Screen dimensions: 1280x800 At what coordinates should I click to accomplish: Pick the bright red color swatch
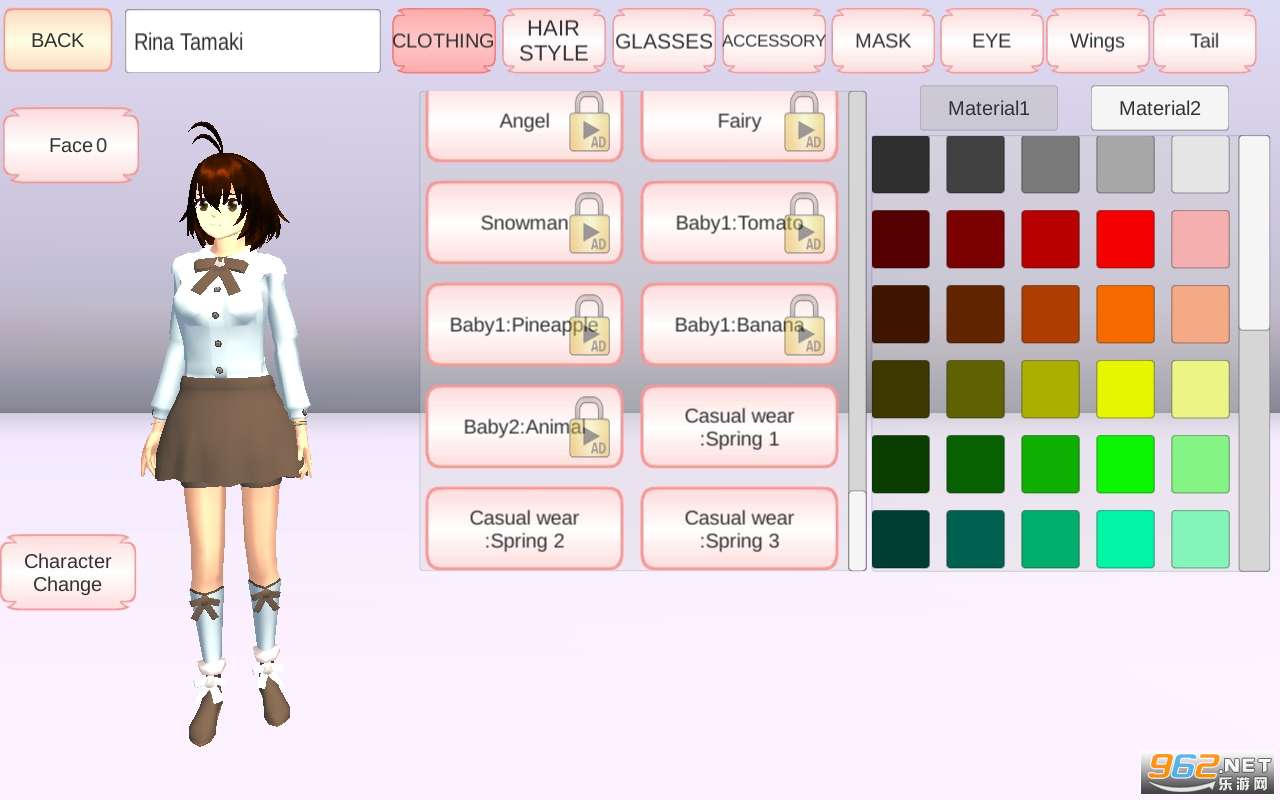coord(1125,239)
